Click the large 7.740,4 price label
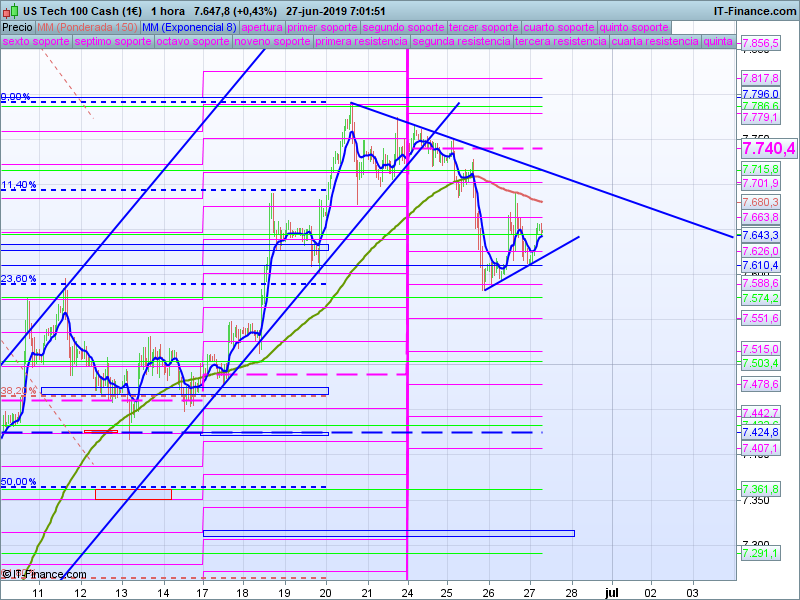The height and width of the screenshot is (600, 800). pyautogui.click(x=768, y=148)
